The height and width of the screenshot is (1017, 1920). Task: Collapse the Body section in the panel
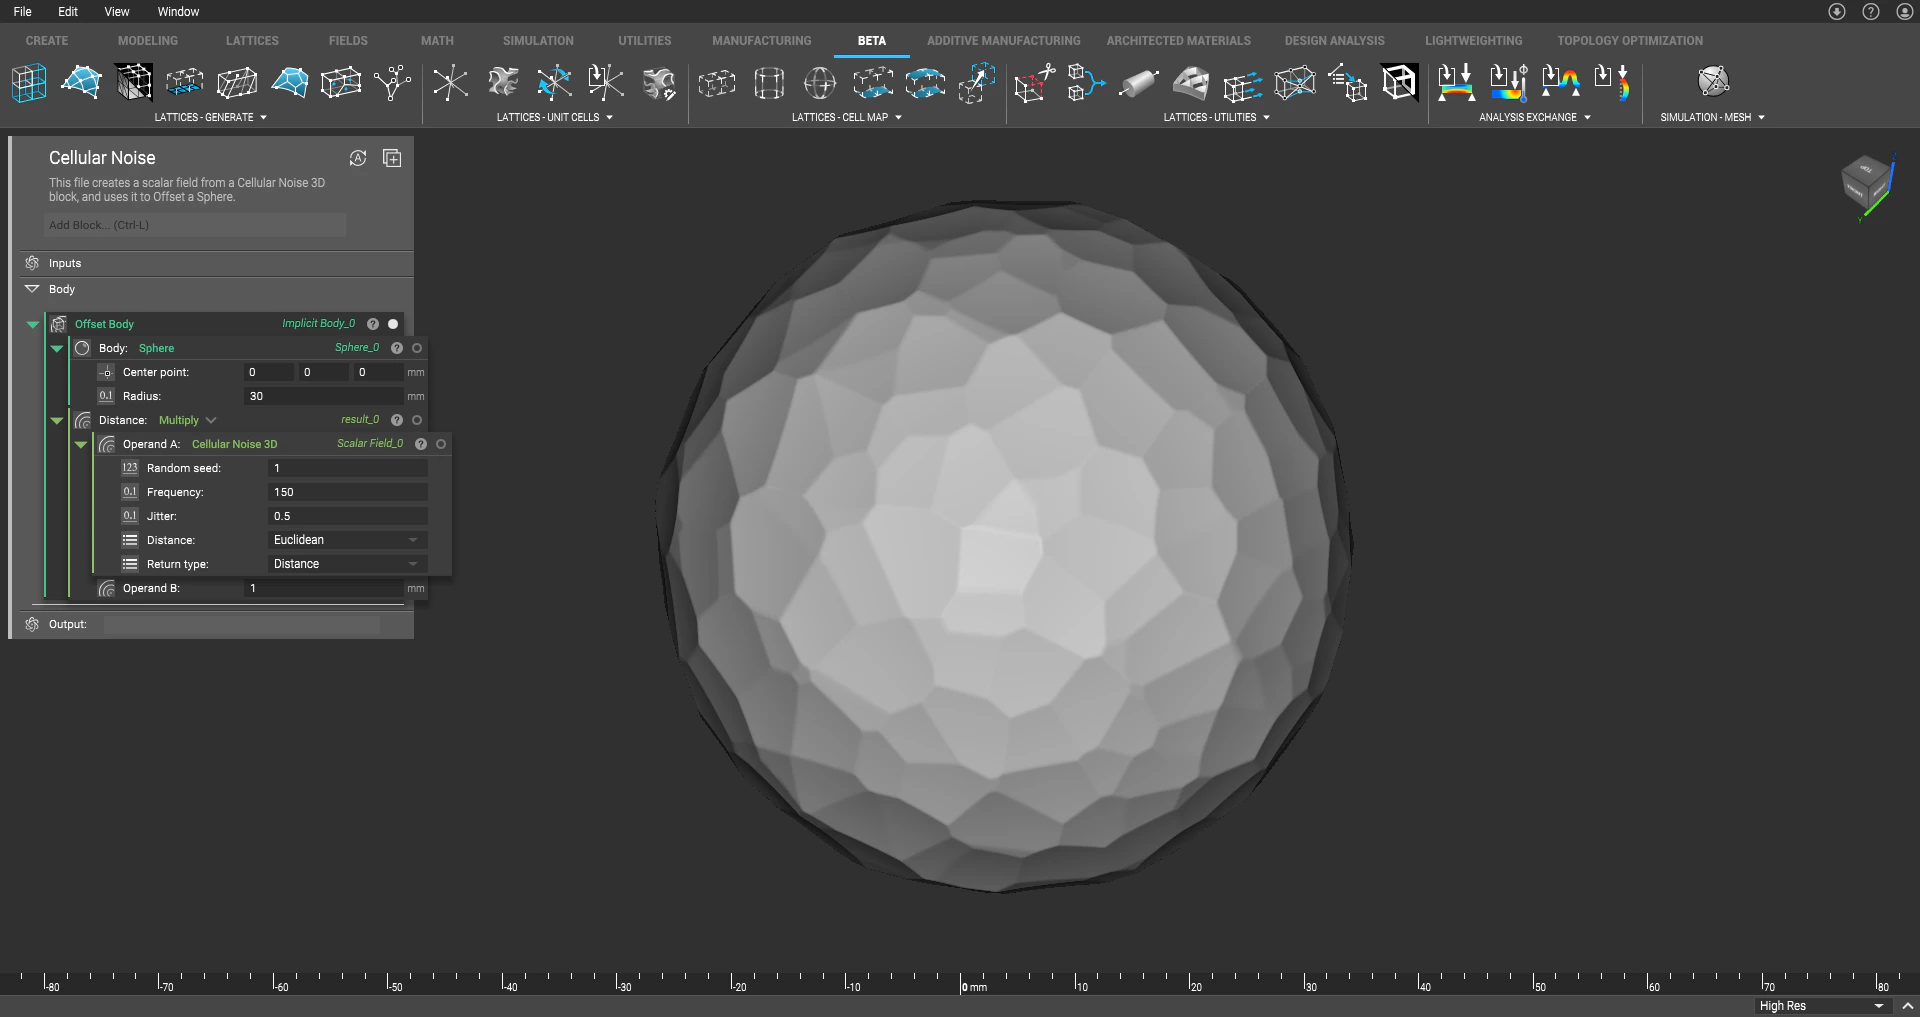(x=31, y=289)
